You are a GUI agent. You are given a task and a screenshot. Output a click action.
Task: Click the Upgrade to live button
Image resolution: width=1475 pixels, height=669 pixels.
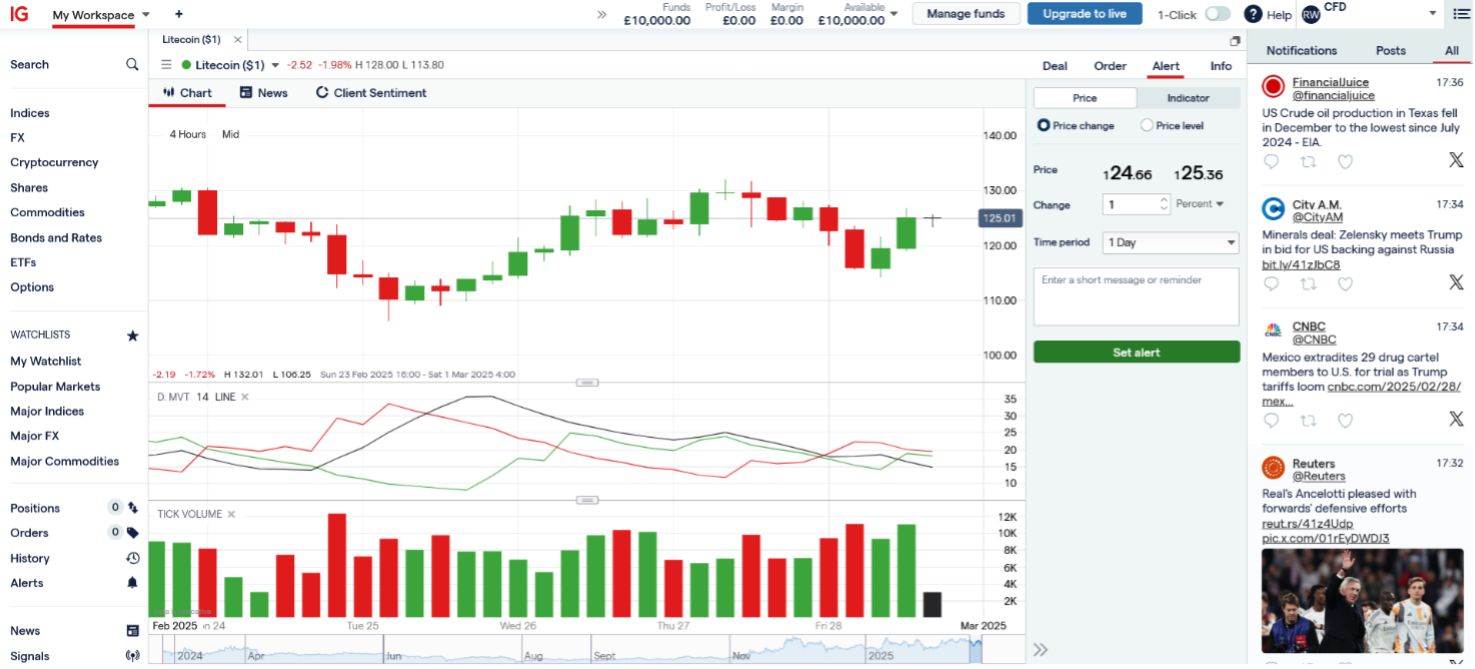1084,14
